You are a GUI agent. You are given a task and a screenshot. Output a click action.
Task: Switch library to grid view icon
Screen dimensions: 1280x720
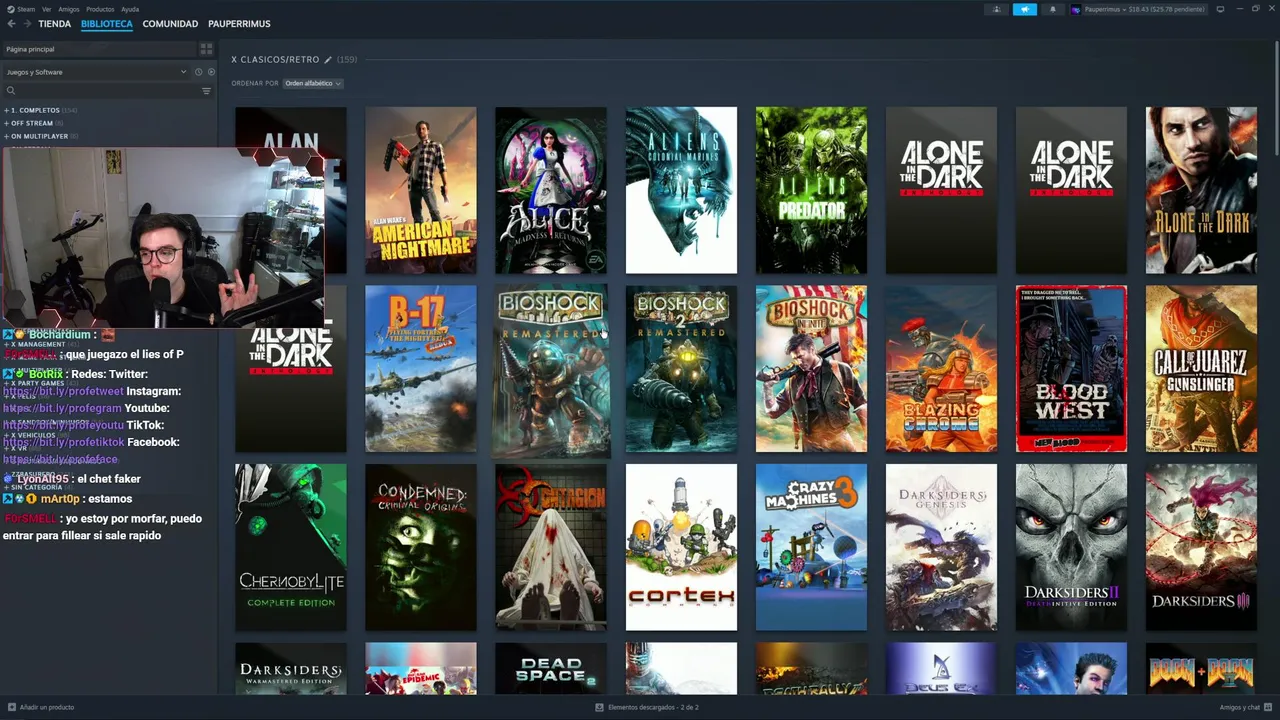206,49
